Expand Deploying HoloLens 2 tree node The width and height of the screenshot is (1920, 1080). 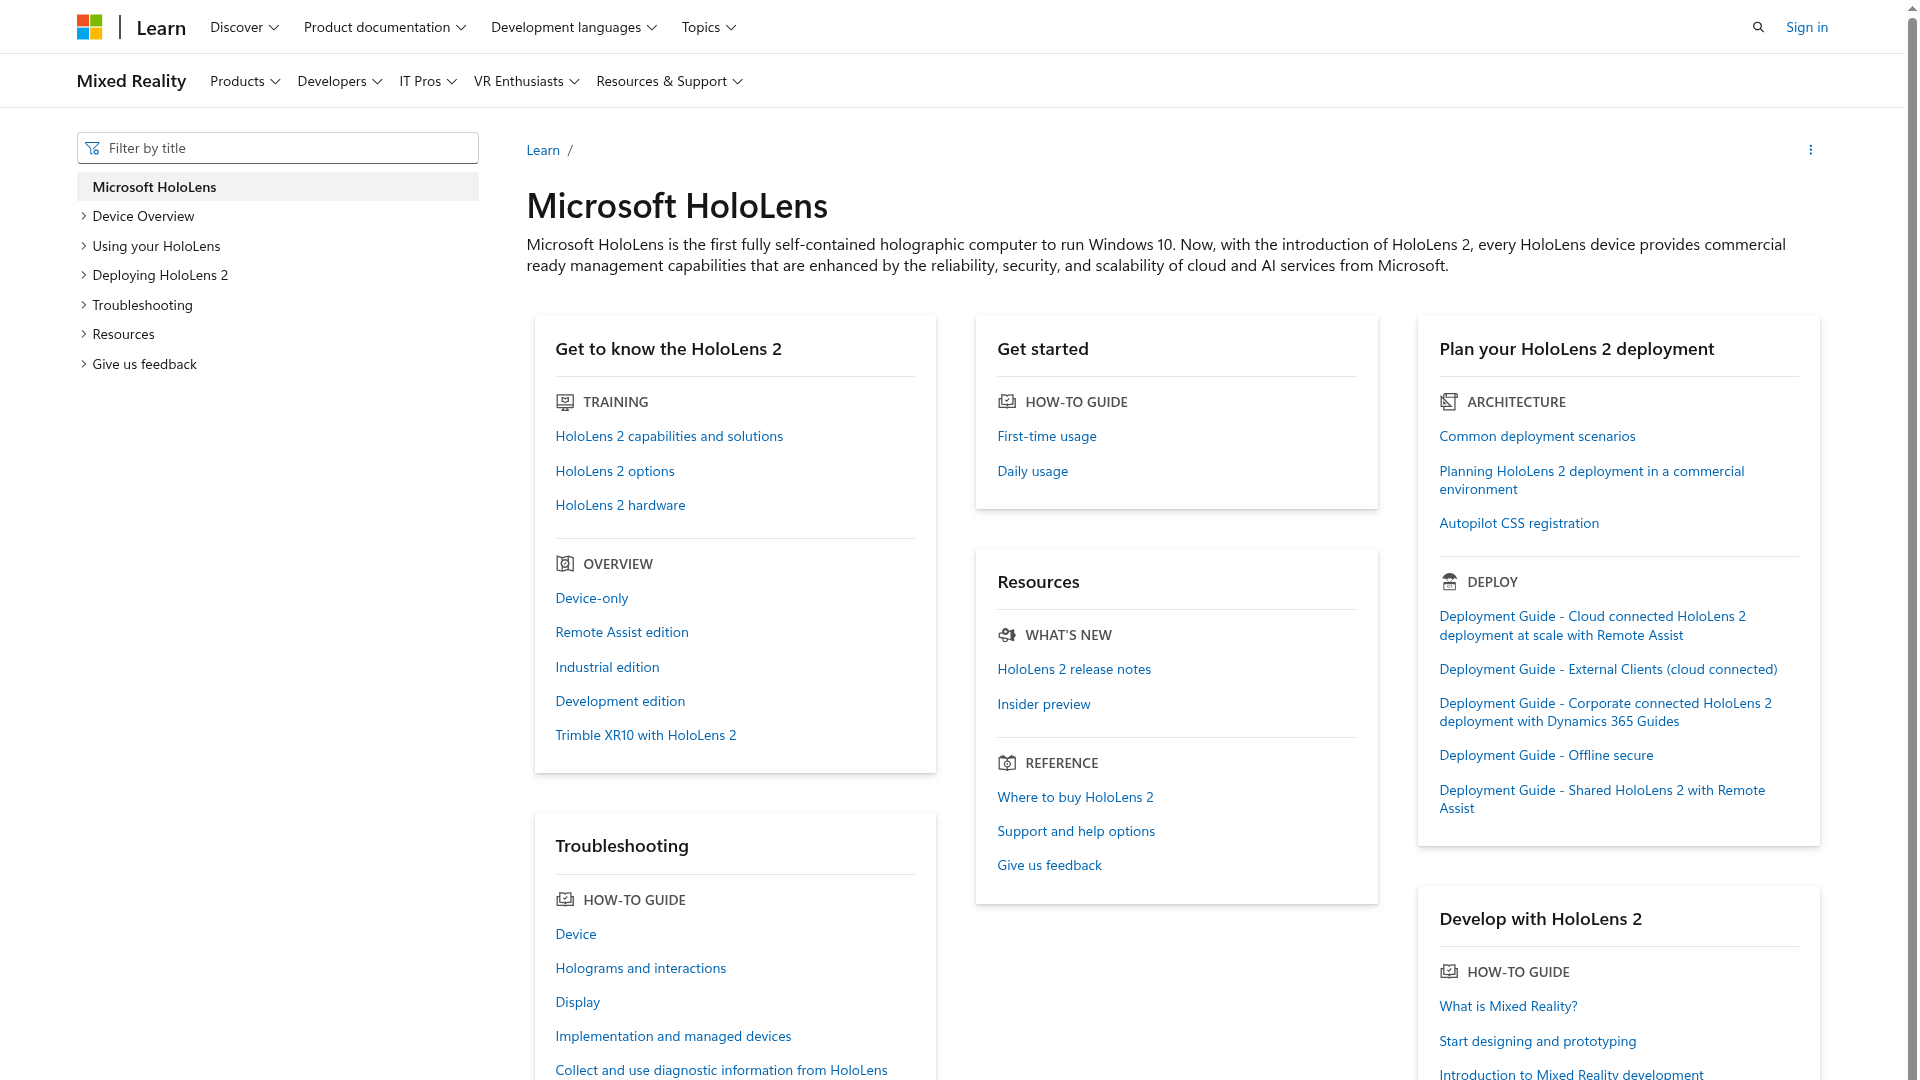84,275
